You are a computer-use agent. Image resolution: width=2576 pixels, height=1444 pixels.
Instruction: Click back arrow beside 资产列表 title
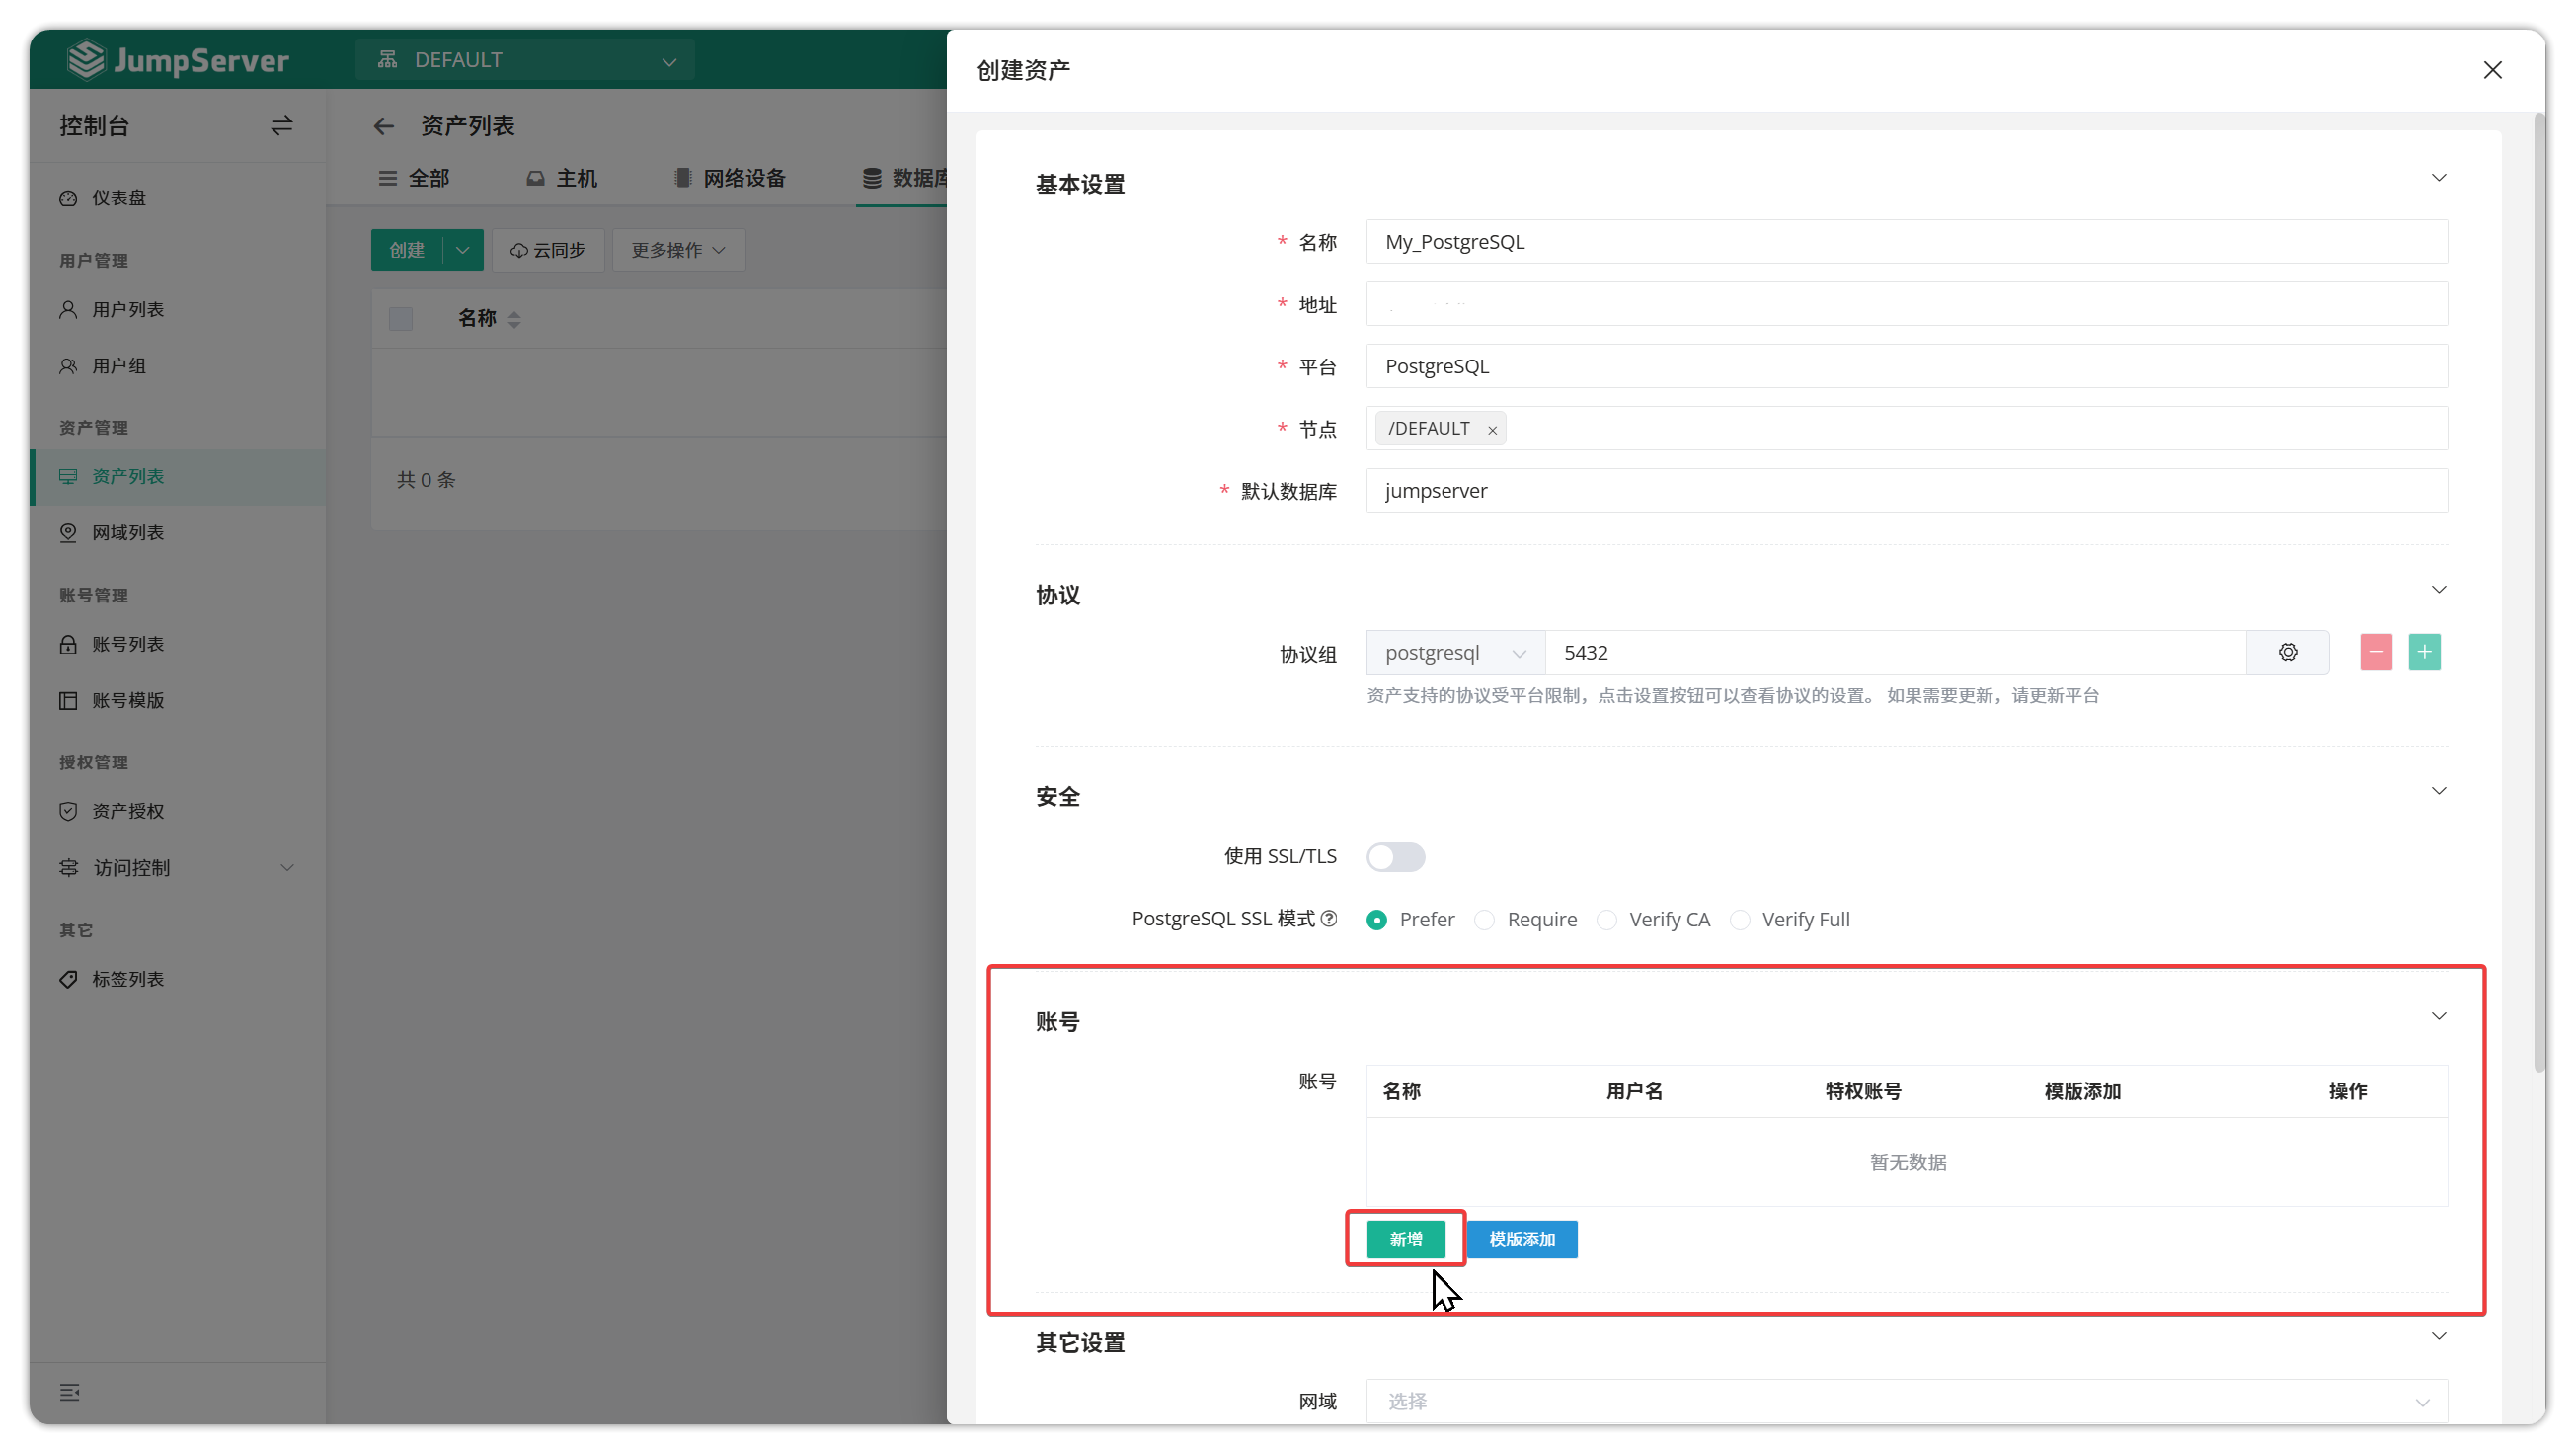point(384,126)
